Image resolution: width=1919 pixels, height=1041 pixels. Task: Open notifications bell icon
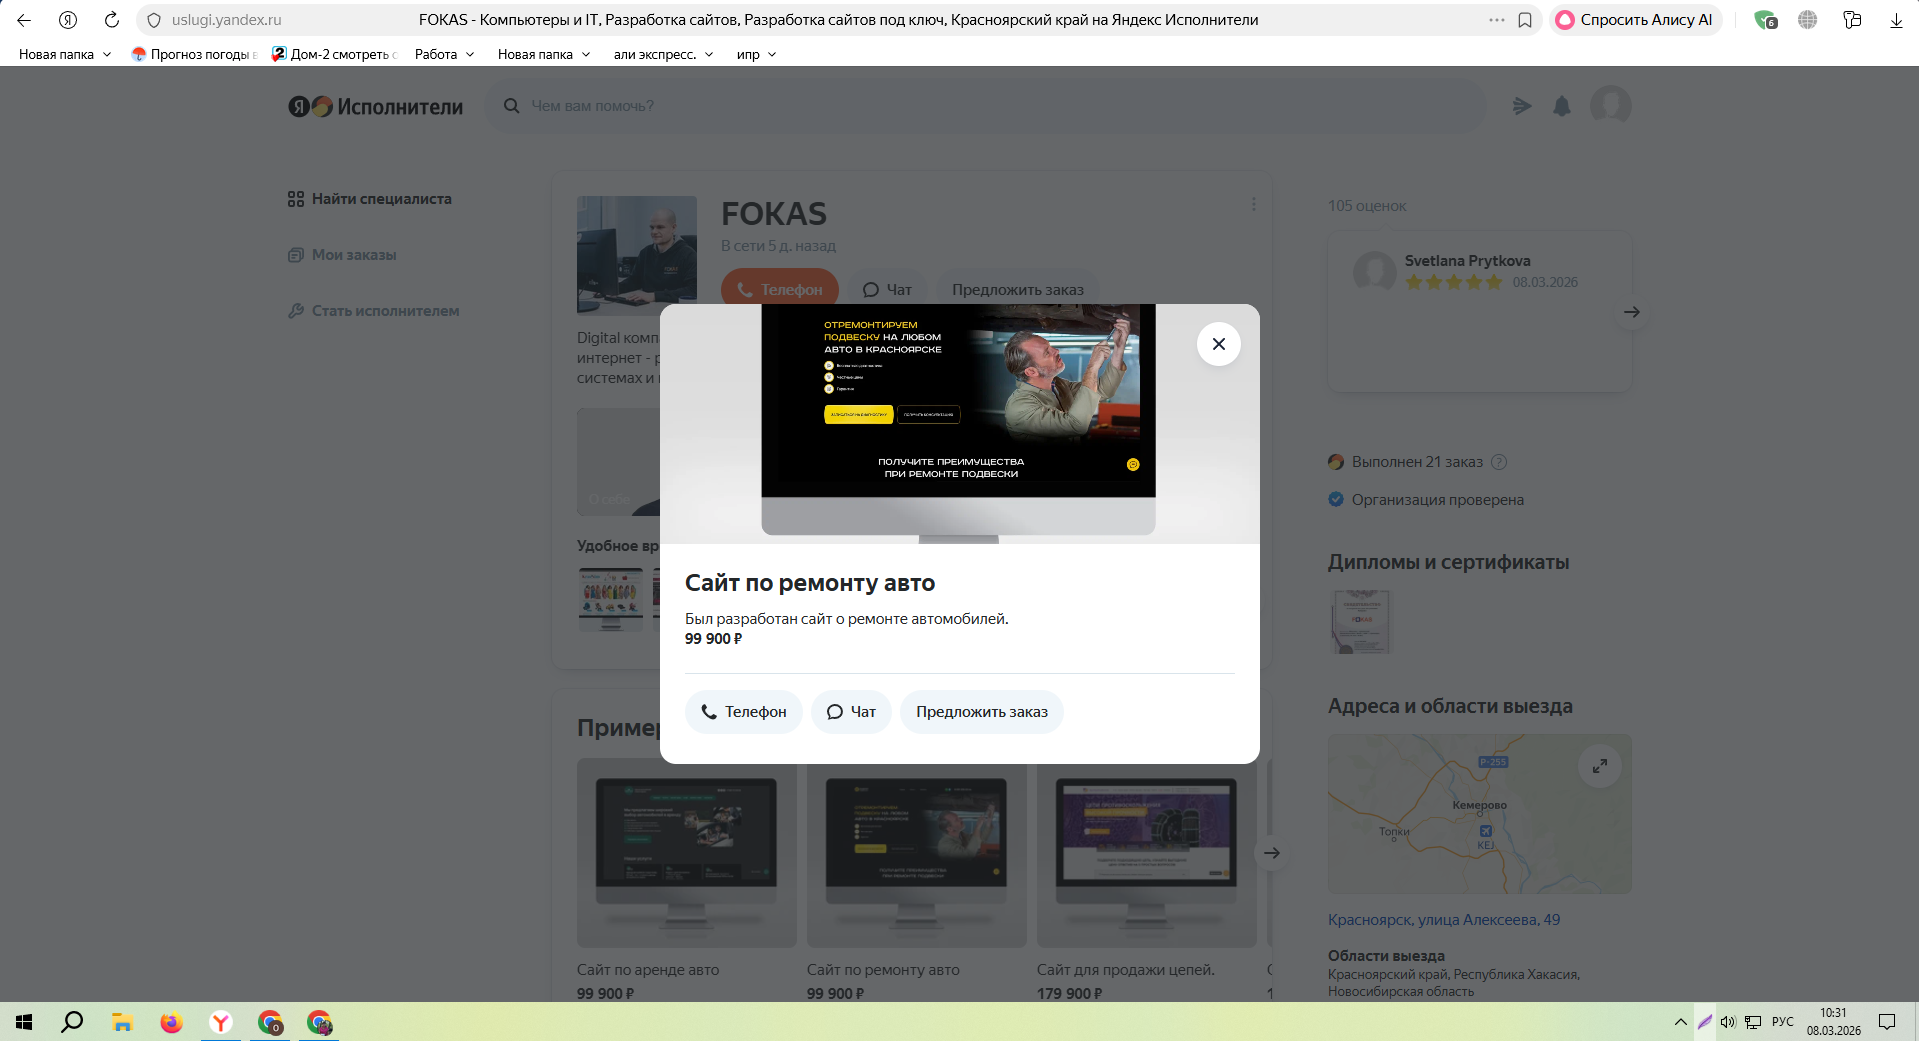click(x=1562, y=106)
